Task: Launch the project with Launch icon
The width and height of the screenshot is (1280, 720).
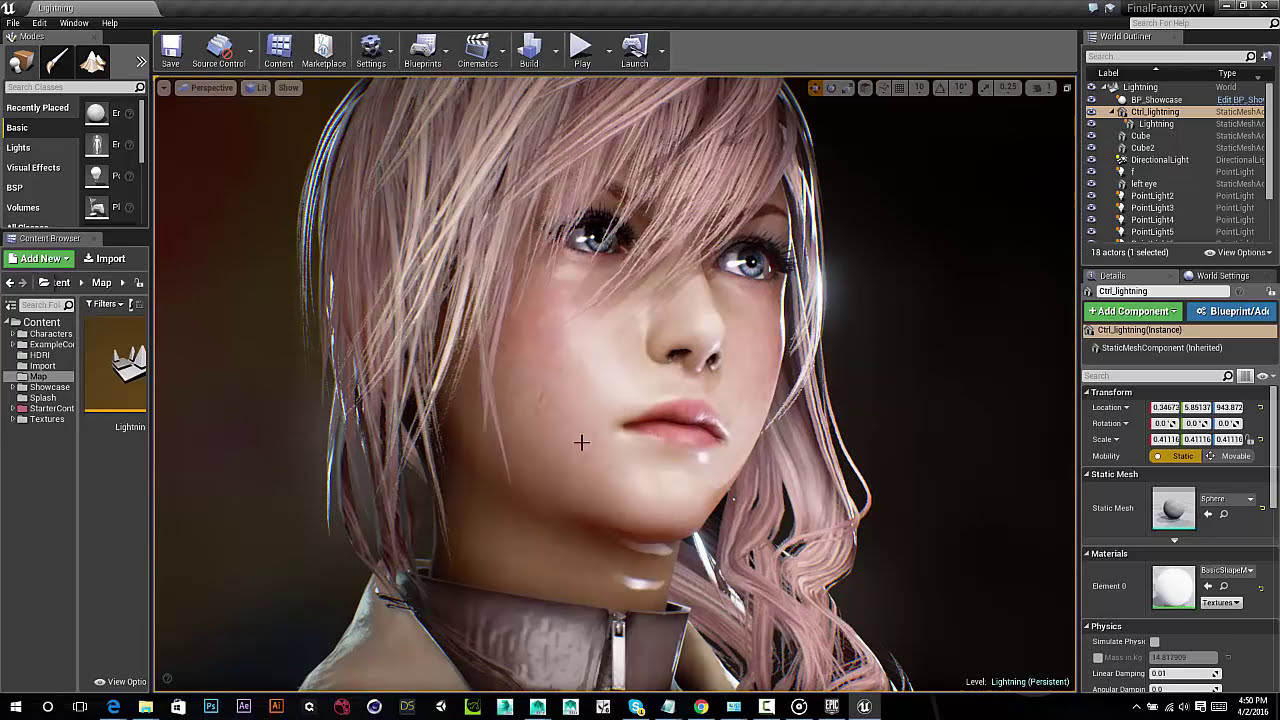Action: click(x=635, y=51)
